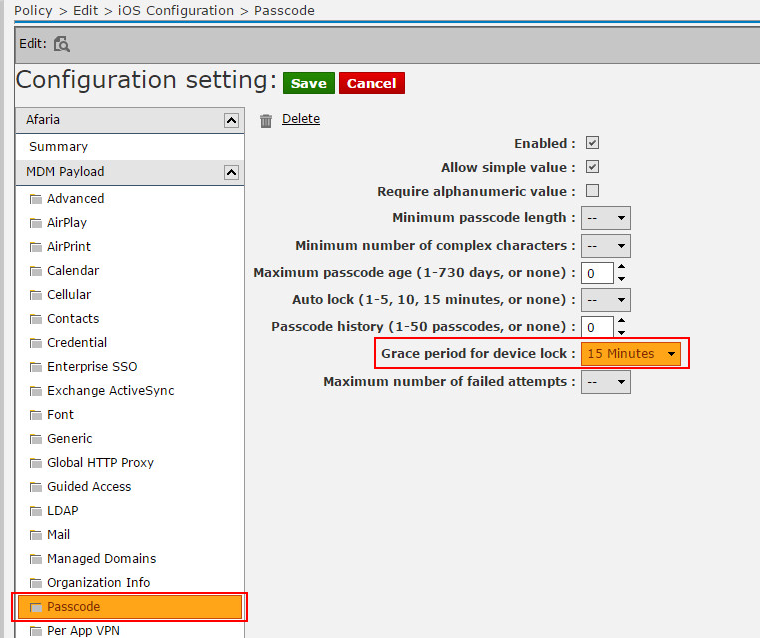Save the configuration setting
The image size is (760, 638).
(309, 83)
